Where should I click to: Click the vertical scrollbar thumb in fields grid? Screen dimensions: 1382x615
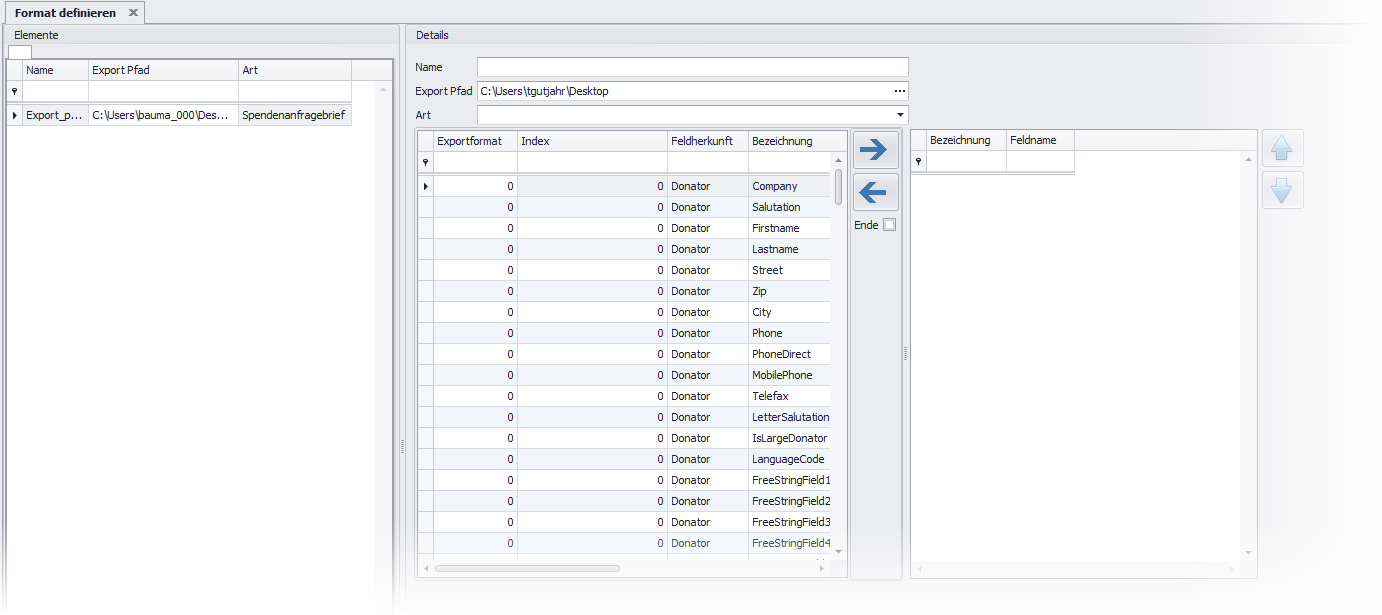pyautogui.click(x=838, y=188)
